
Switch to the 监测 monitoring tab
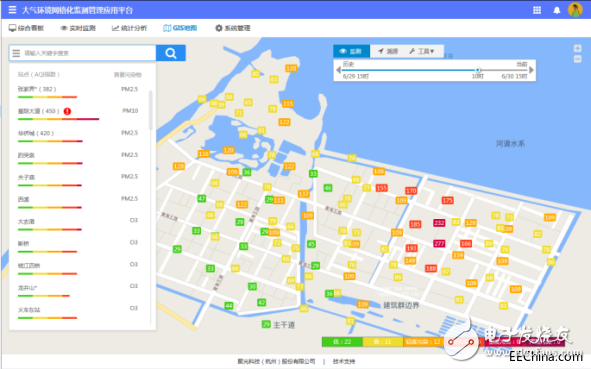(351, 51)
